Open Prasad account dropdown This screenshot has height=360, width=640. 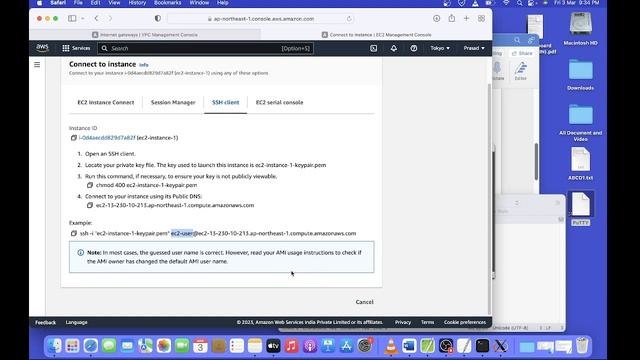click(x=474, y=48)
